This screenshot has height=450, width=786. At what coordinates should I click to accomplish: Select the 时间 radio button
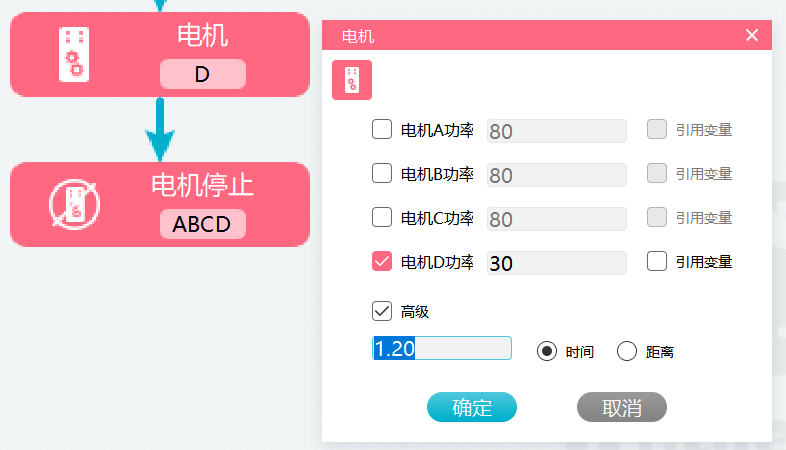pos(546,351)
